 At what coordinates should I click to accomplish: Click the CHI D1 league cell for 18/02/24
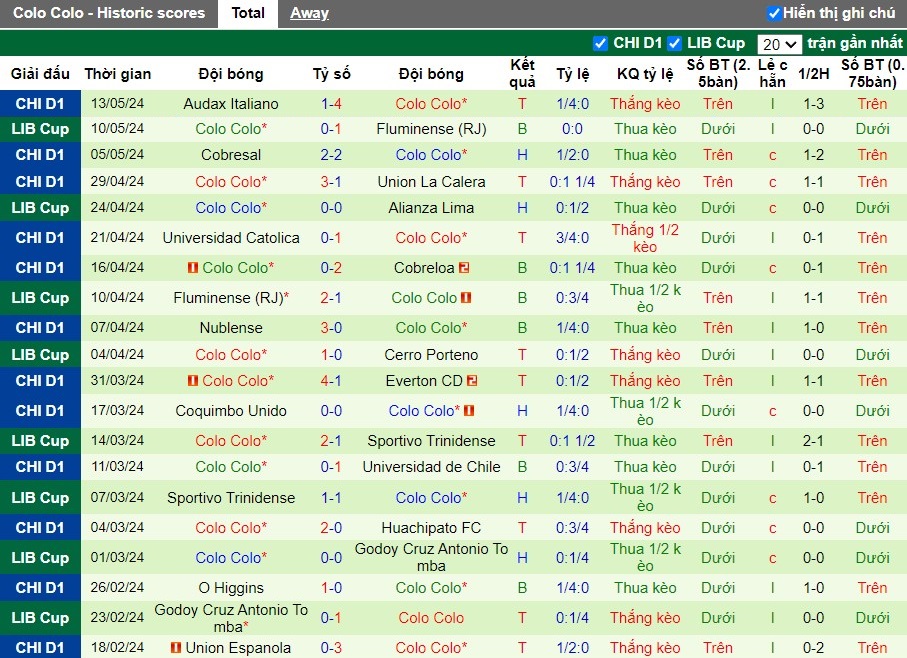[x=40, y=648]
